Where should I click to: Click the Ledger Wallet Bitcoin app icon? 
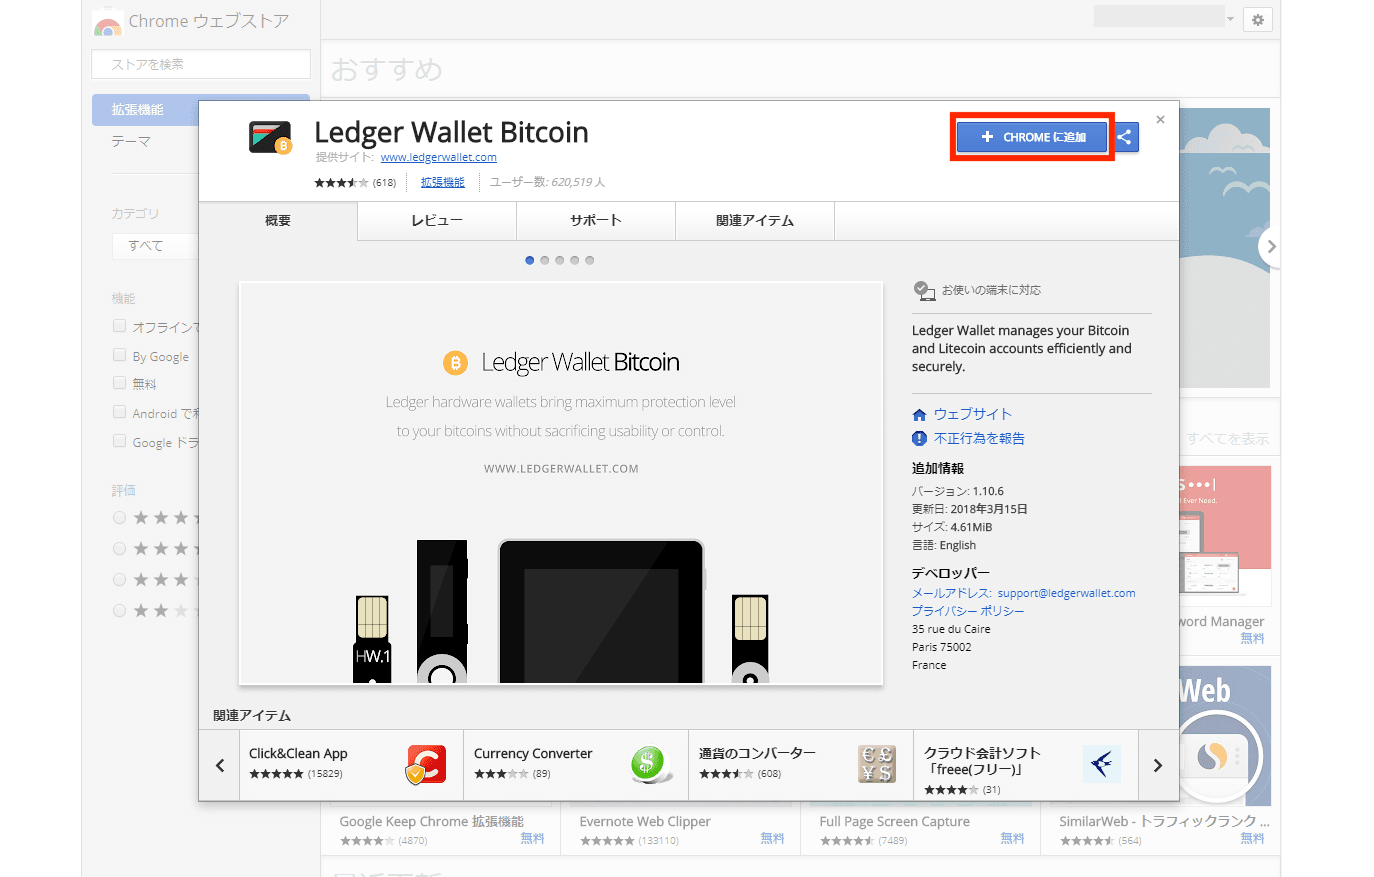(x=270, y=138)
